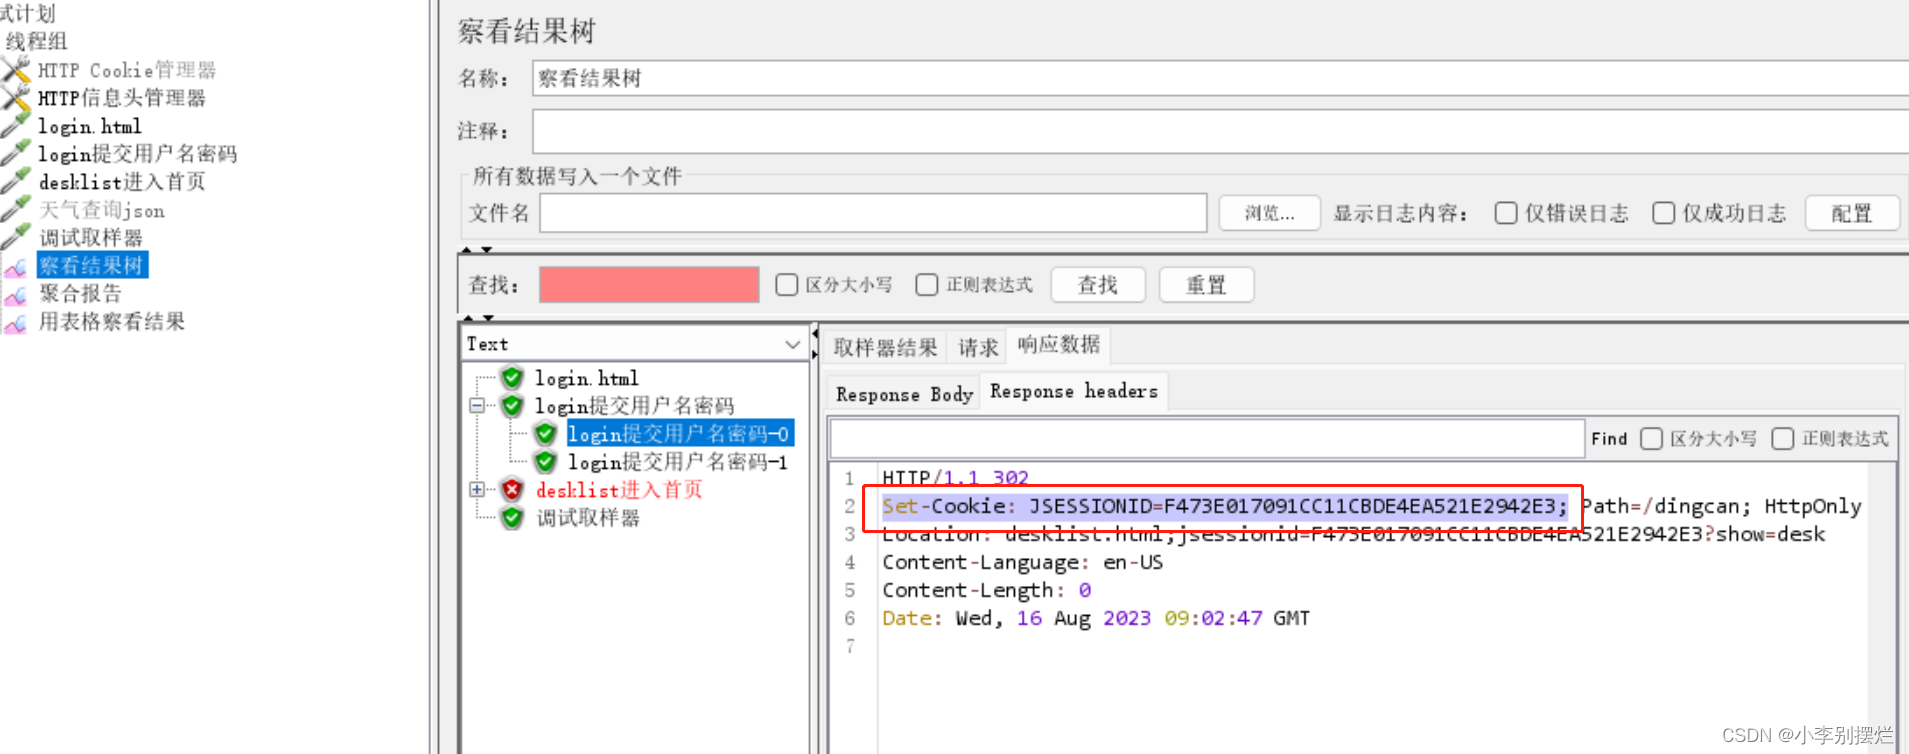Toggle 正则表达式 checkbox next to Find

pos(1782,439)
